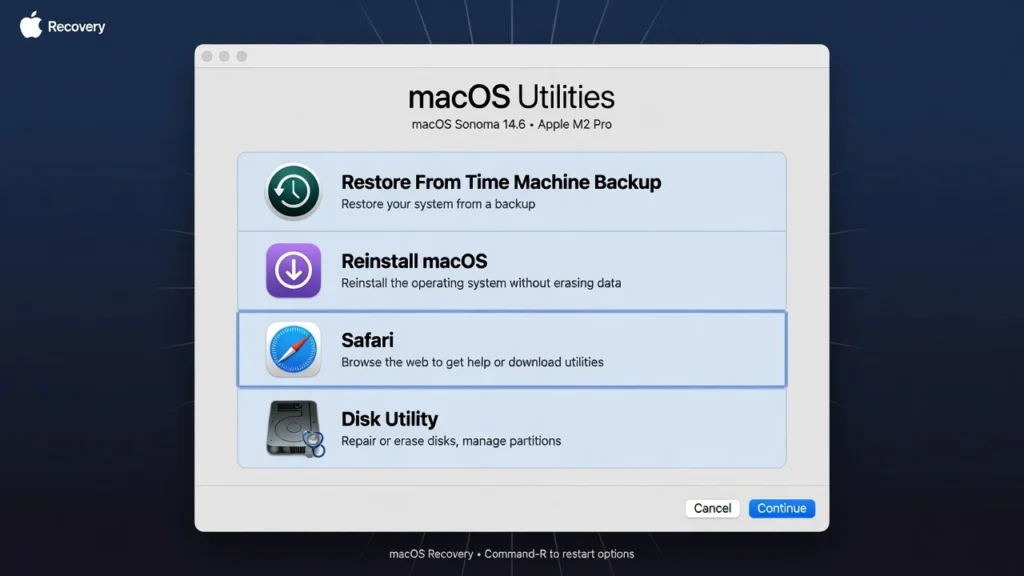Click the Disk Utility hard drive icon

295,428
